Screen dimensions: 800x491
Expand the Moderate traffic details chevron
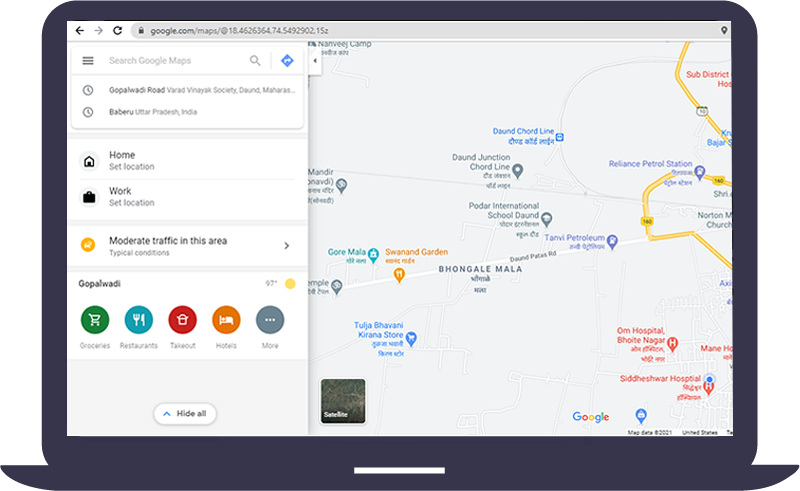point(286,245)
